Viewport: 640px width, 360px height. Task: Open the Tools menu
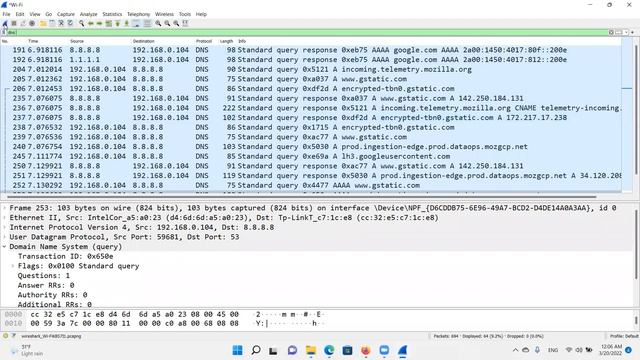[x=185, y=14]
